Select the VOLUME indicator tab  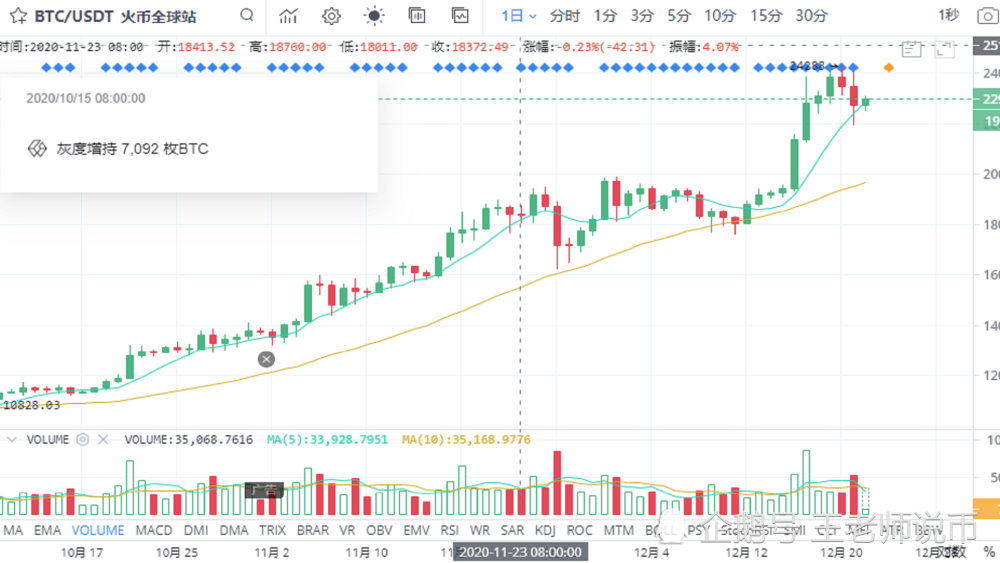tap(98, 530)
